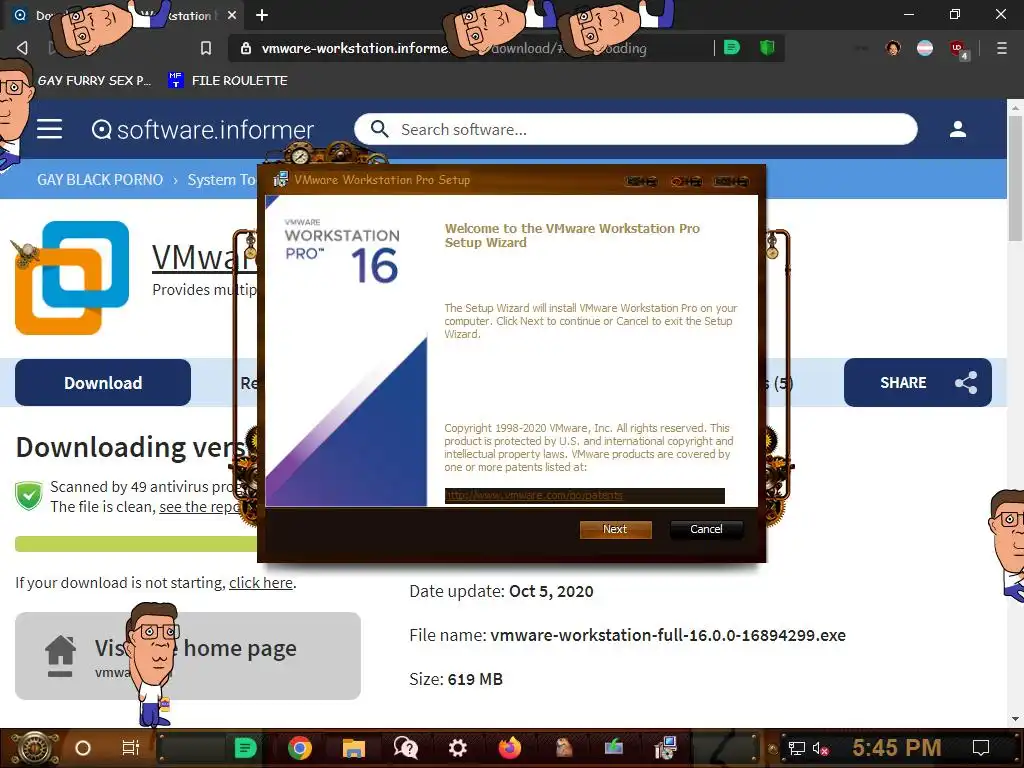Click the green download progress bar
The height and width of the screenshot is (768, 1024).
[x=136, y=544]
